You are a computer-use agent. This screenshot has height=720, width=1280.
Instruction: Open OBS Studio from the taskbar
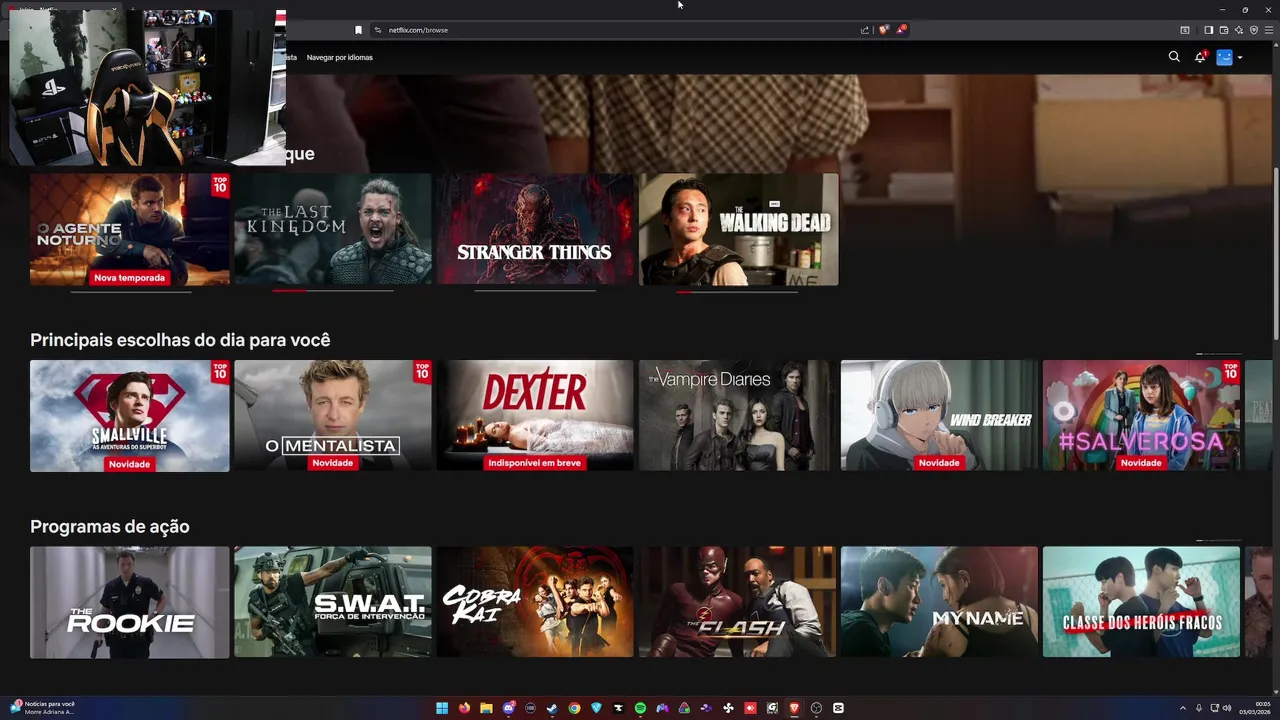[x=816, y=708]
